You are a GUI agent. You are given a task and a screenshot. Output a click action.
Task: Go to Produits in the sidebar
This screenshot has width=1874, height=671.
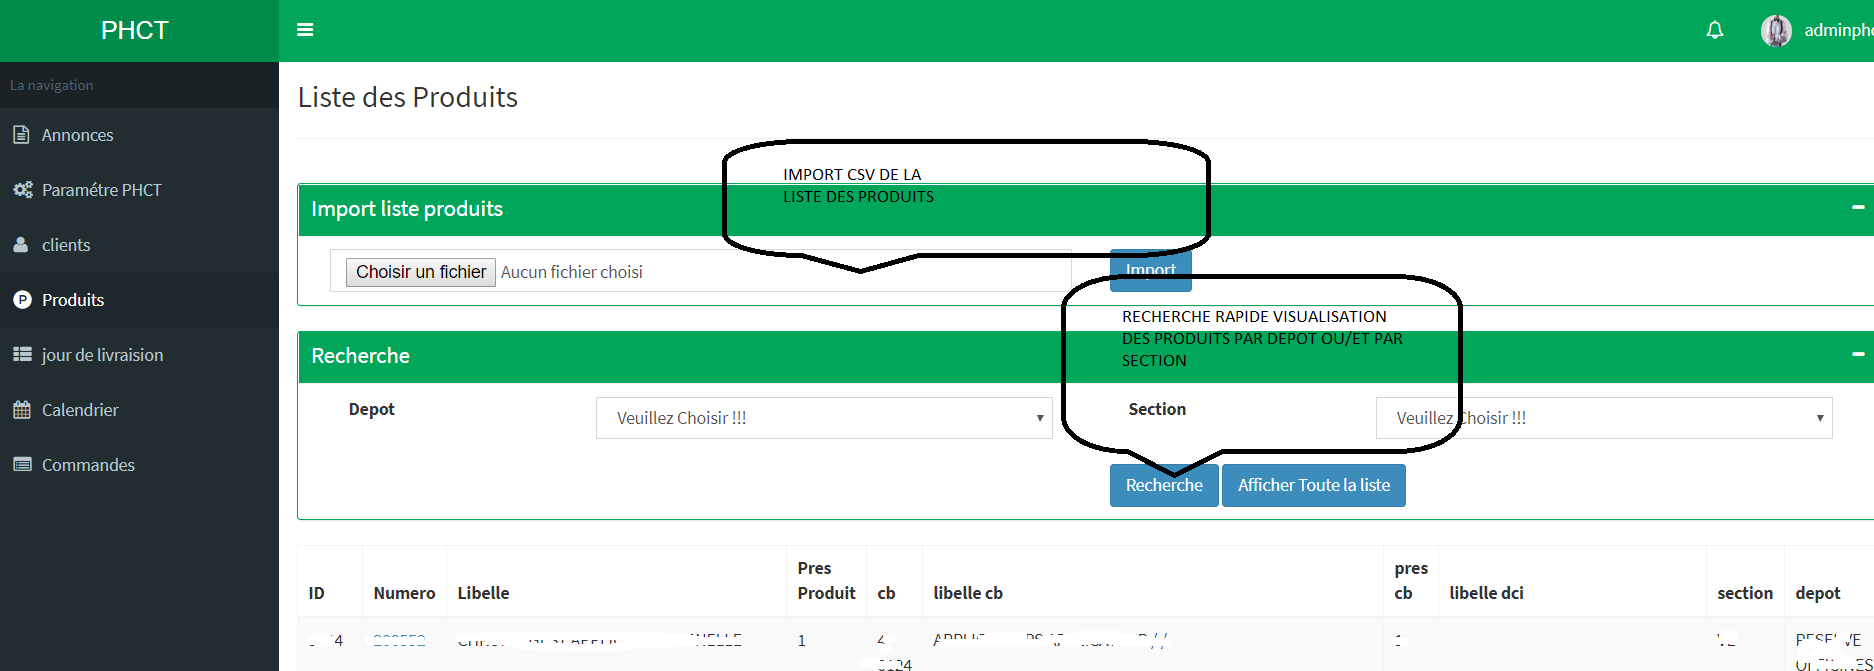(x=73, y=300)
